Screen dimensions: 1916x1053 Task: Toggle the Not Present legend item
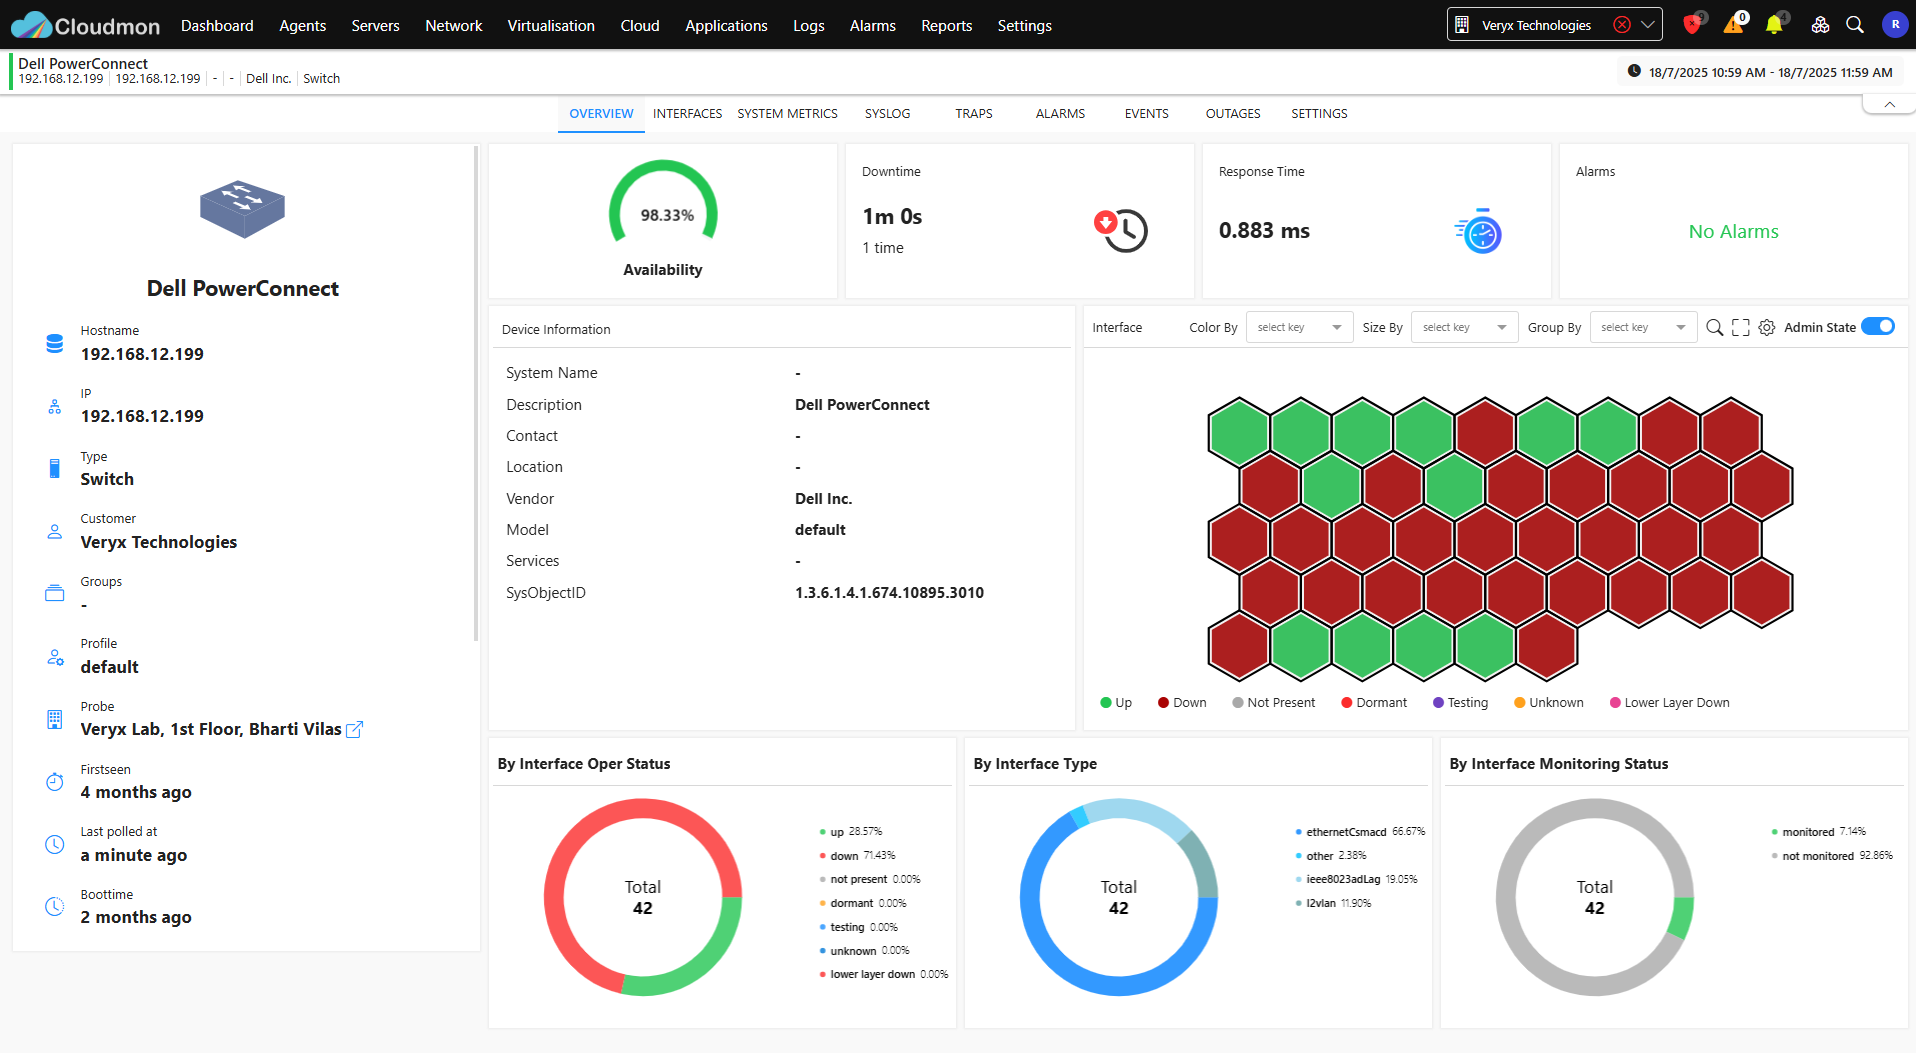point(1274,703)
